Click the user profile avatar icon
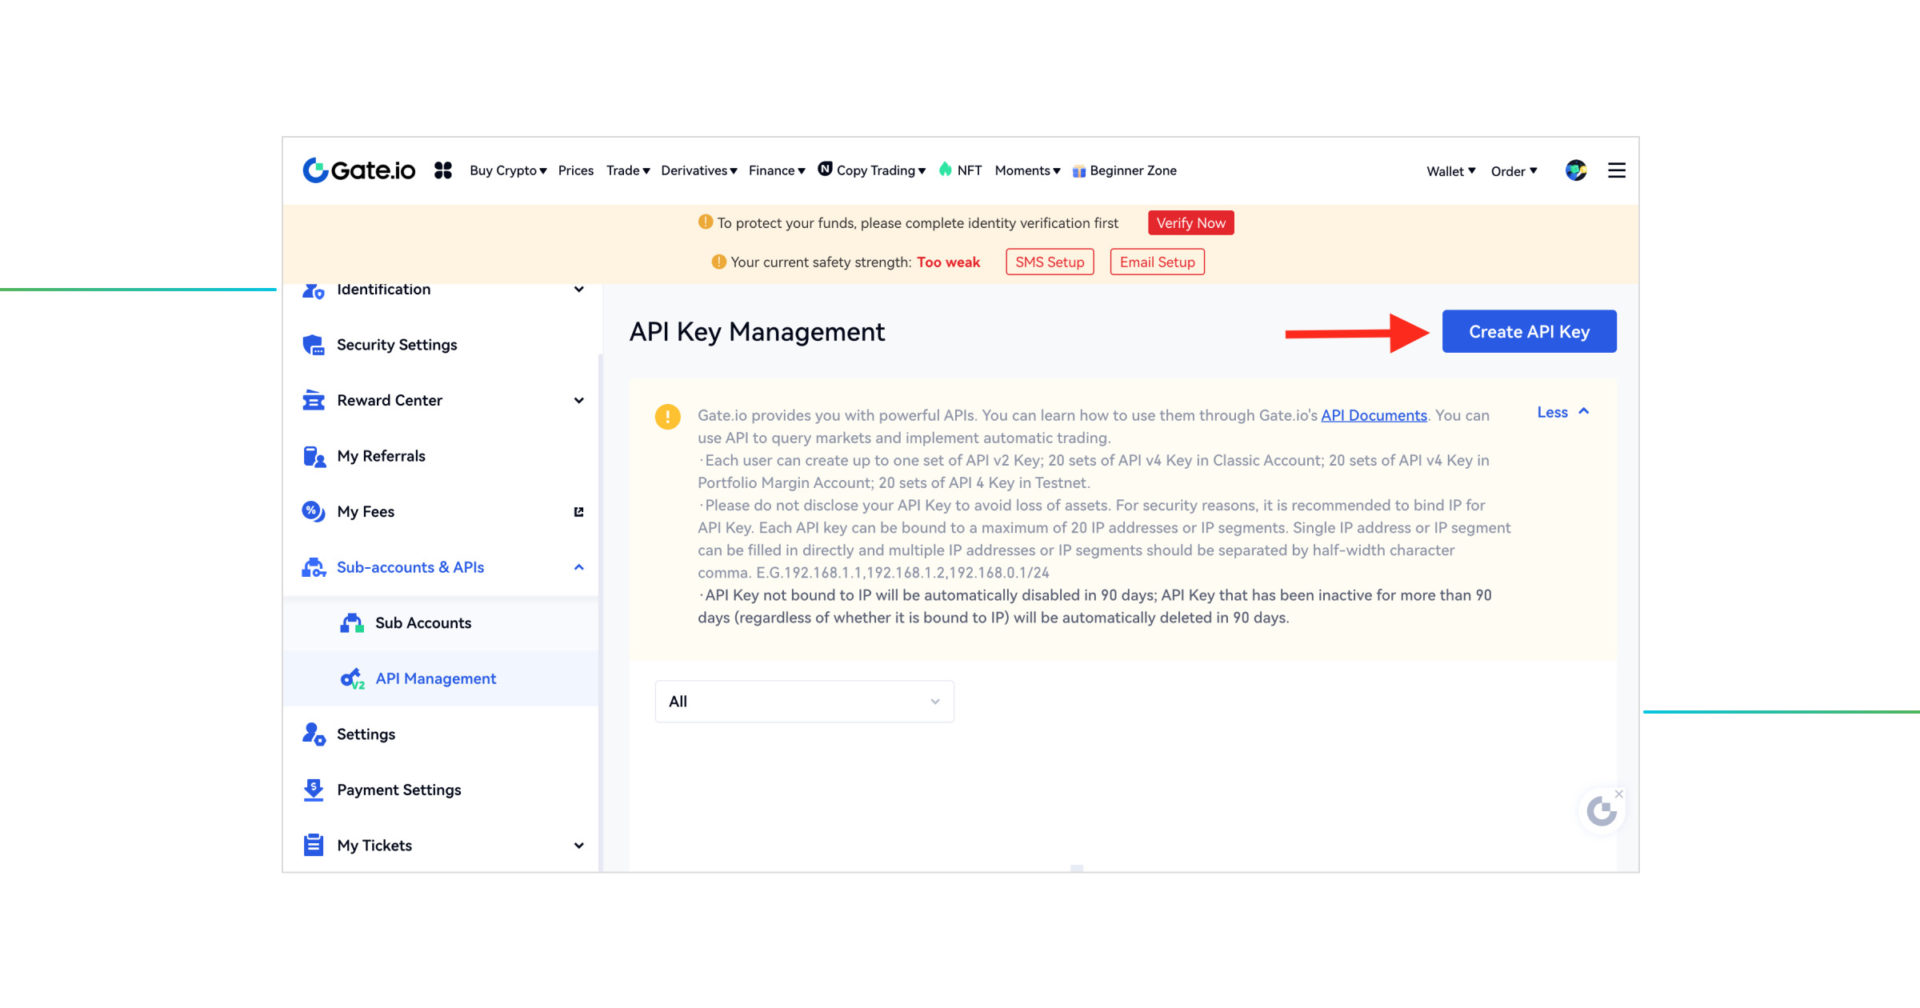 click(x=1576, y=171)
